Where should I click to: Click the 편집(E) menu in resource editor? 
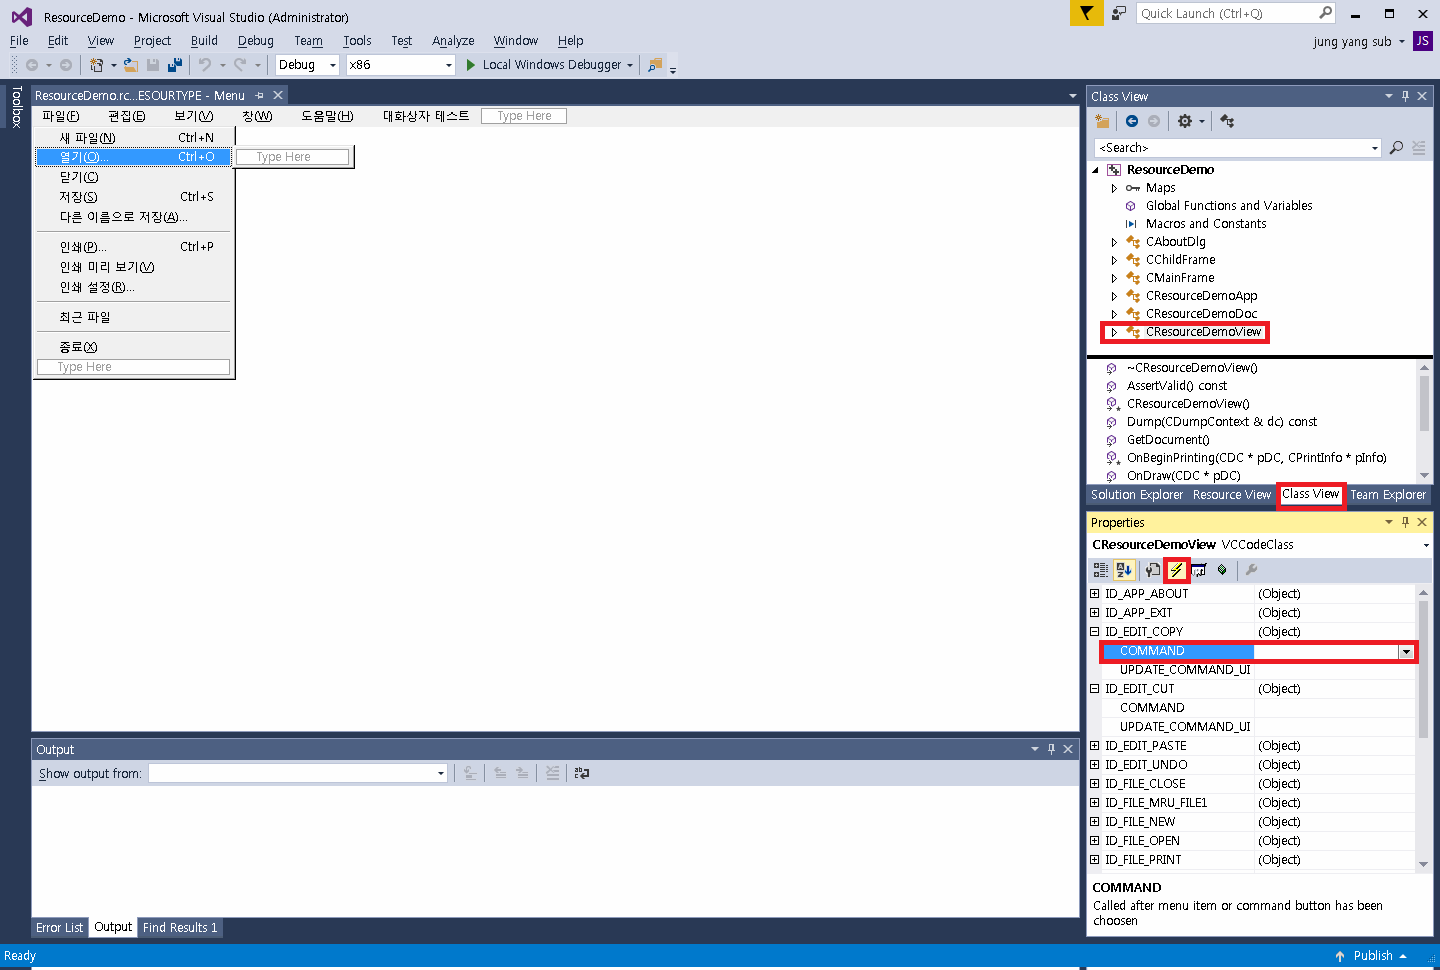[127, 116]
